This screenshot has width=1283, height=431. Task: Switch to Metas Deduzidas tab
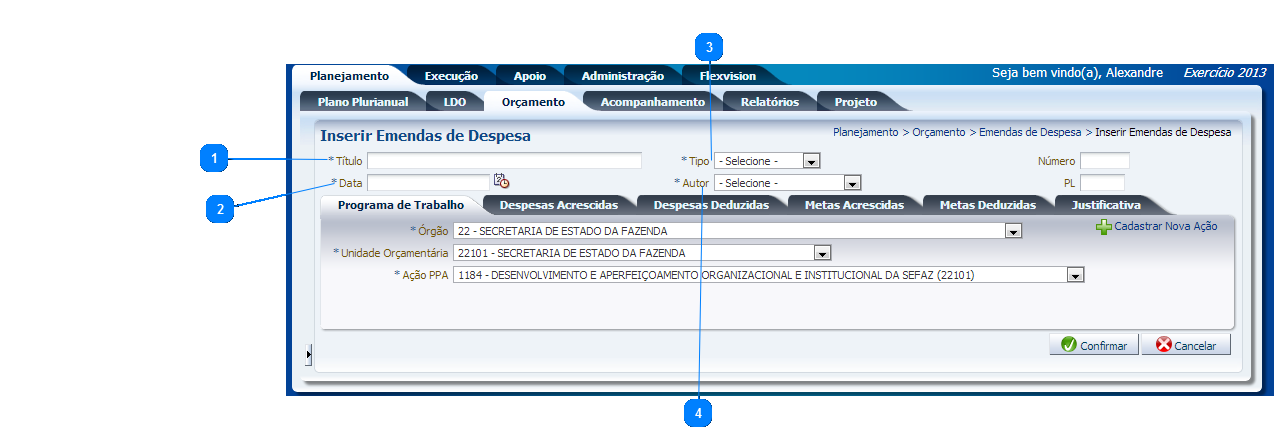point(987,205)
